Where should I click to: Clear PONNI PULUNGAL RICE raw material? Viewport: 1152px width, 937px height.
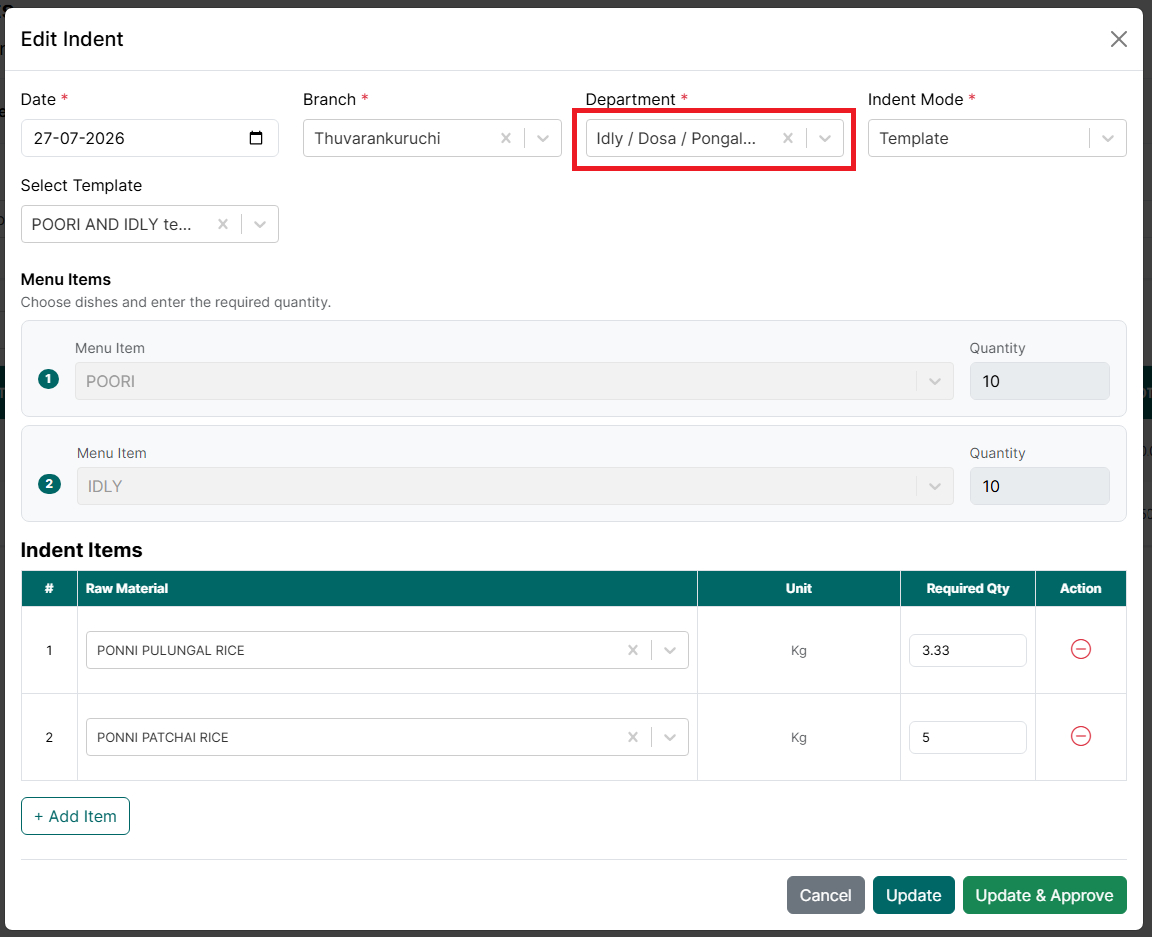click(x=633, y=650)
